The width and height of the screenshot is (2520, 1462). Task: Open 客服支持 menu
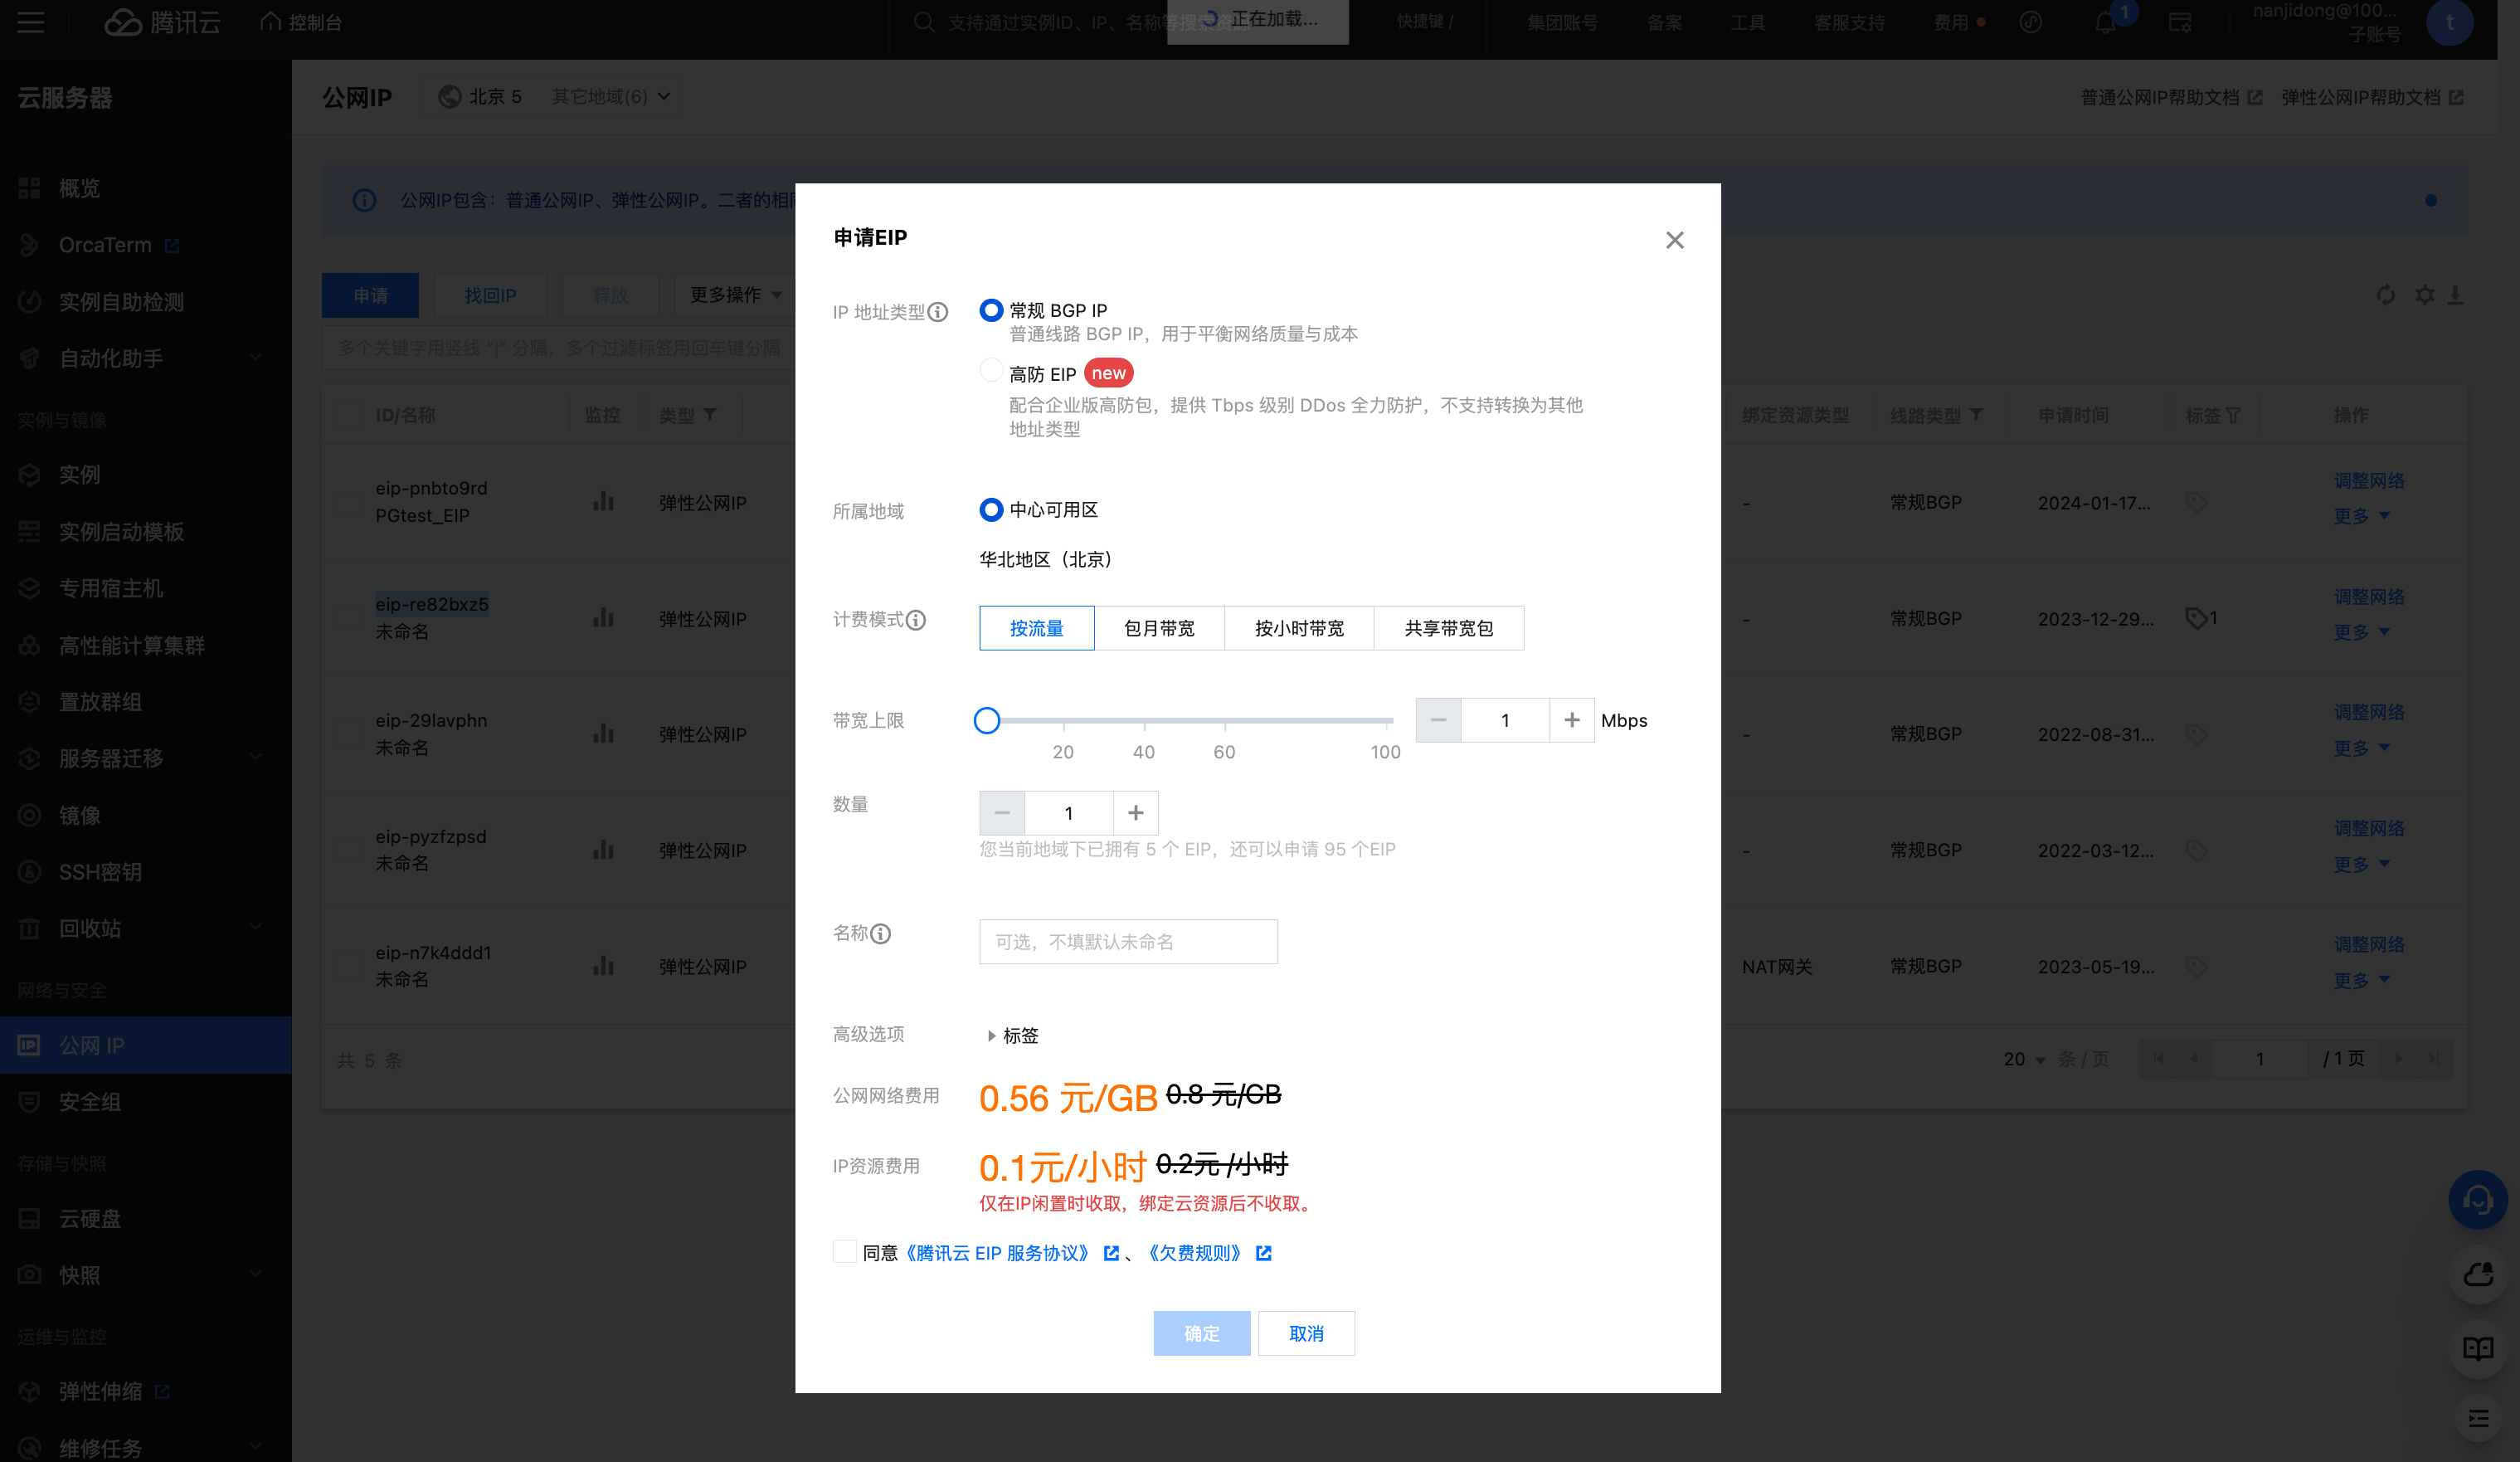1849,22
